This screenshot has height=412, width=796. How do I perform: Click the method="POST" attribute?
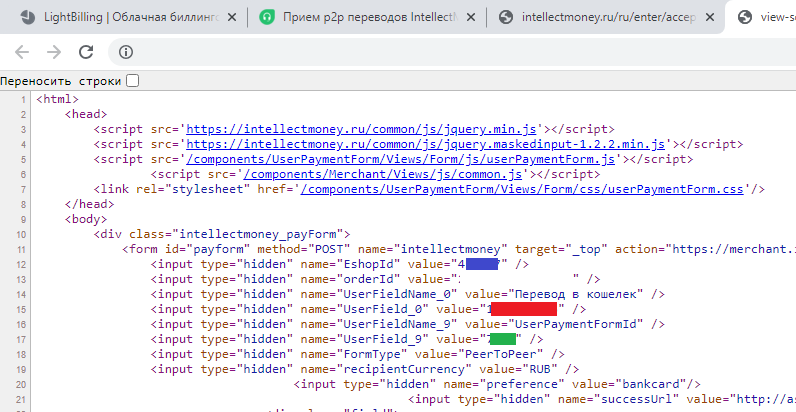[x=304, y=249]
